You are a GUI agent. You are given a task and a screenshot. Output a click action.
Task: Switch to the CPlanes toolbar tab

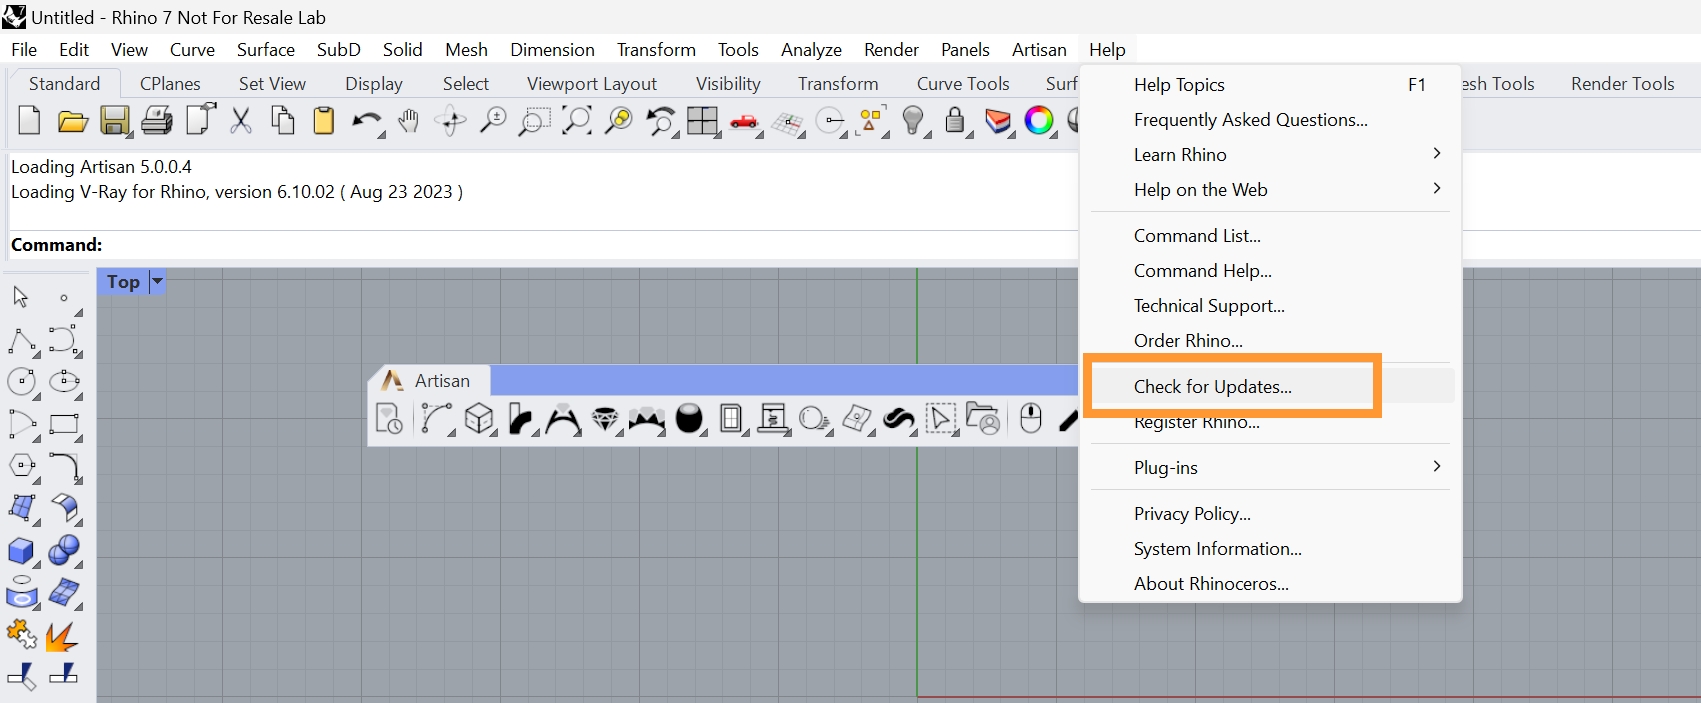pyautogui.click(x=170, y=84)
